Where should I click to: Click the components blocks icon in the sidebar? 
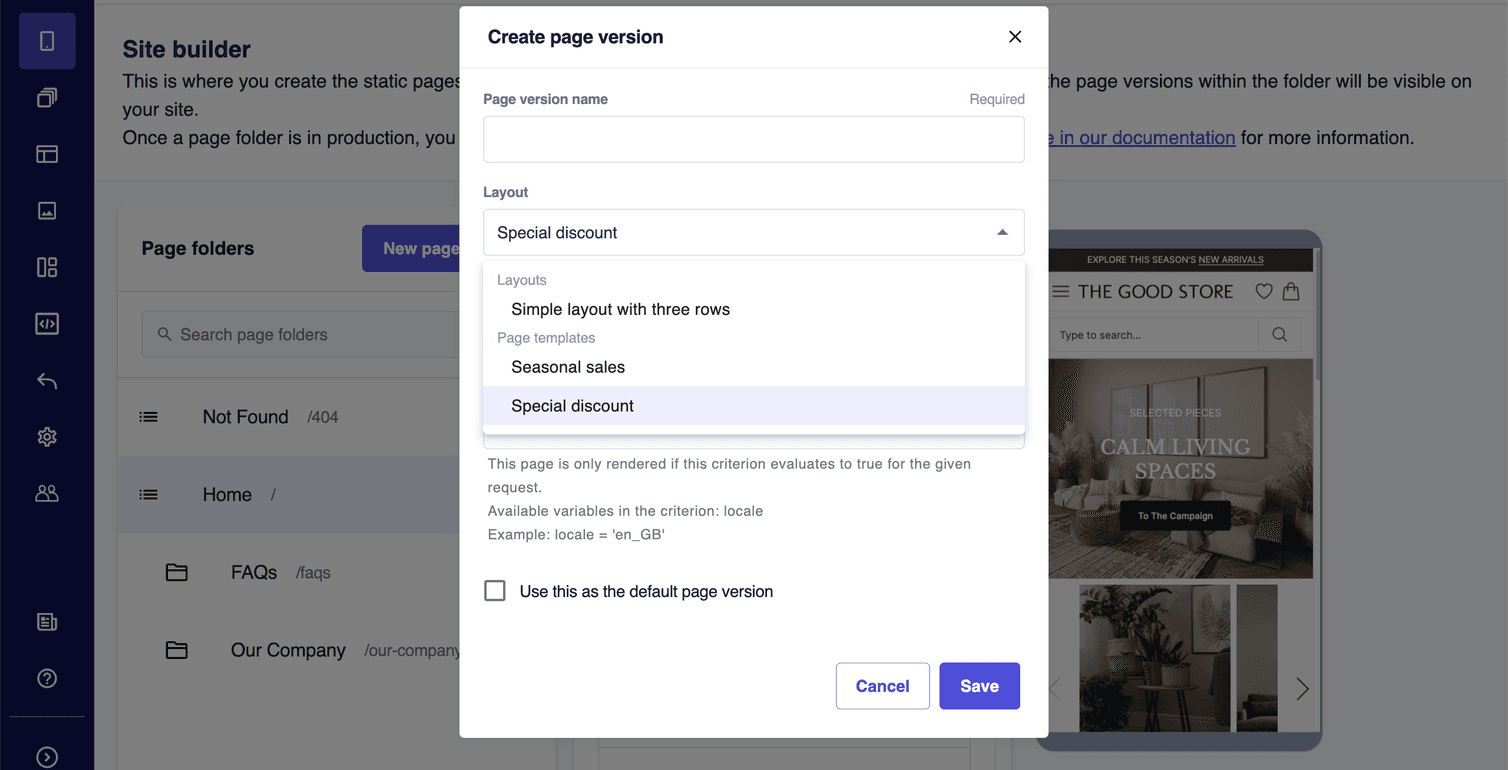coord(47,267)
